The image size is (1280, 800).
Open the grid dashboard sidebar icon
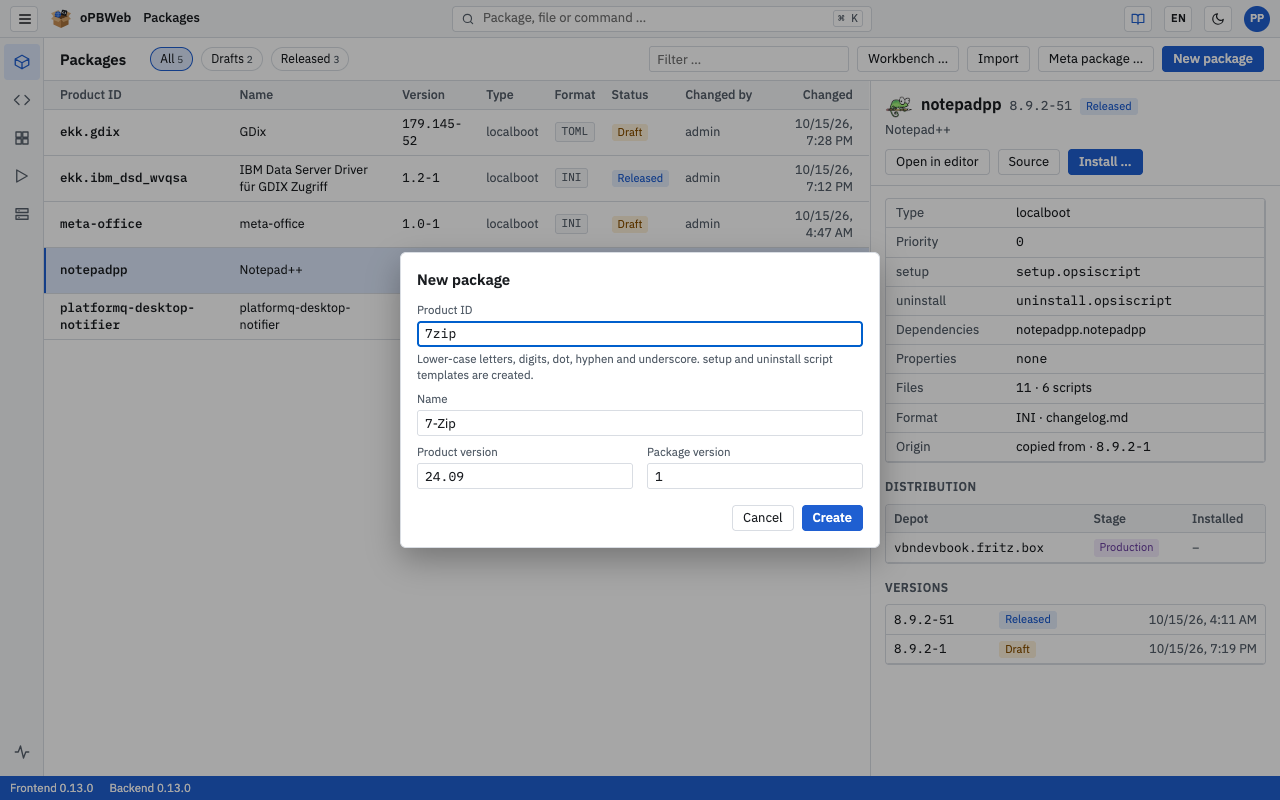tap(22, 138)
